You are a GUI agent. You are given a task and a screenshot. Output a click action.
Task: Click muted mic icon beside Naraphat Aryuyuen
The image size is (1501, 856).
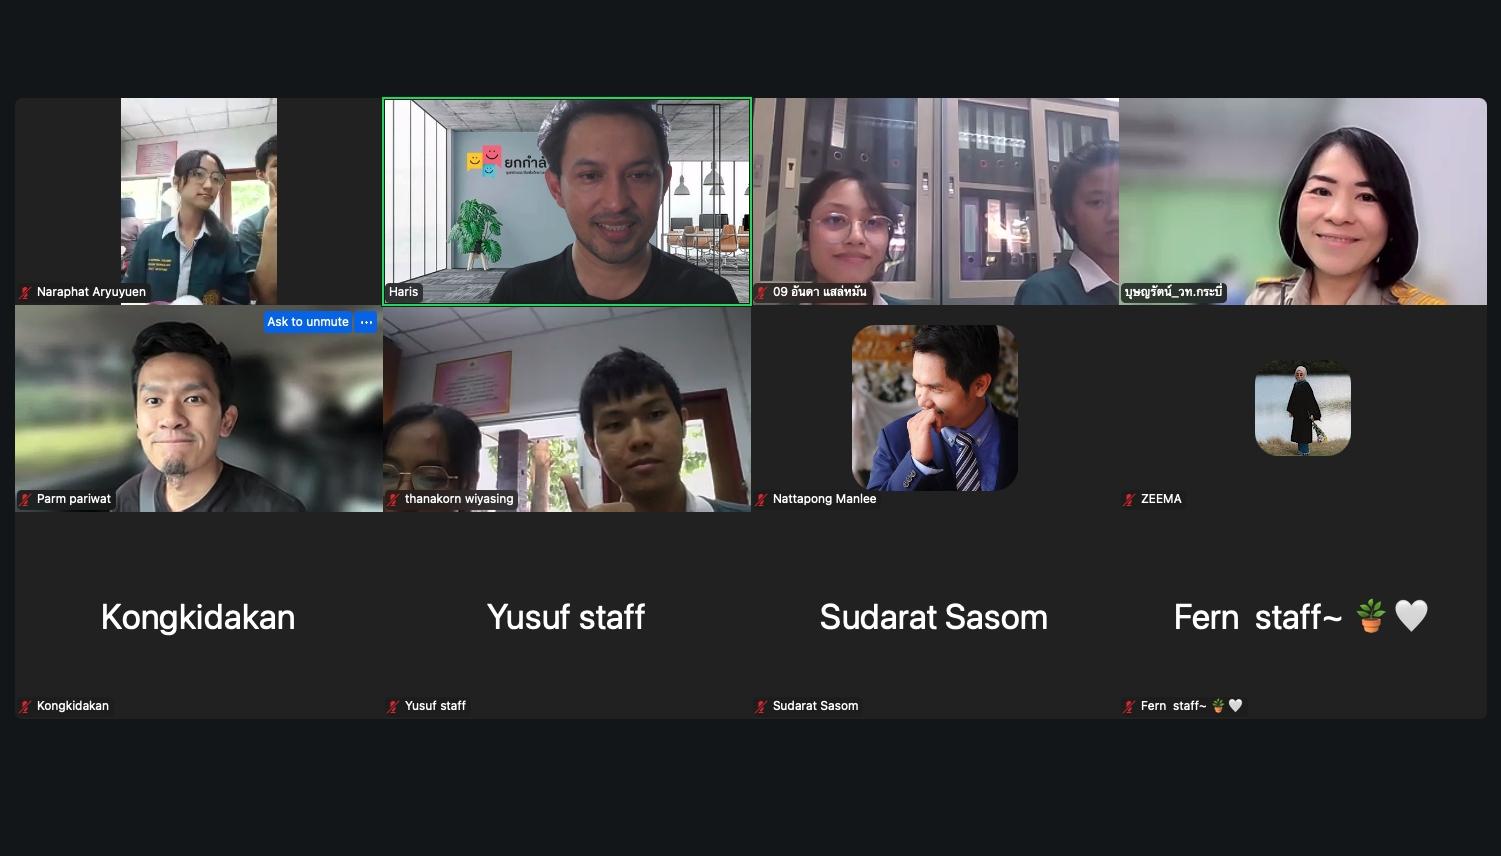pyautogui.click(x=25, y=293)
